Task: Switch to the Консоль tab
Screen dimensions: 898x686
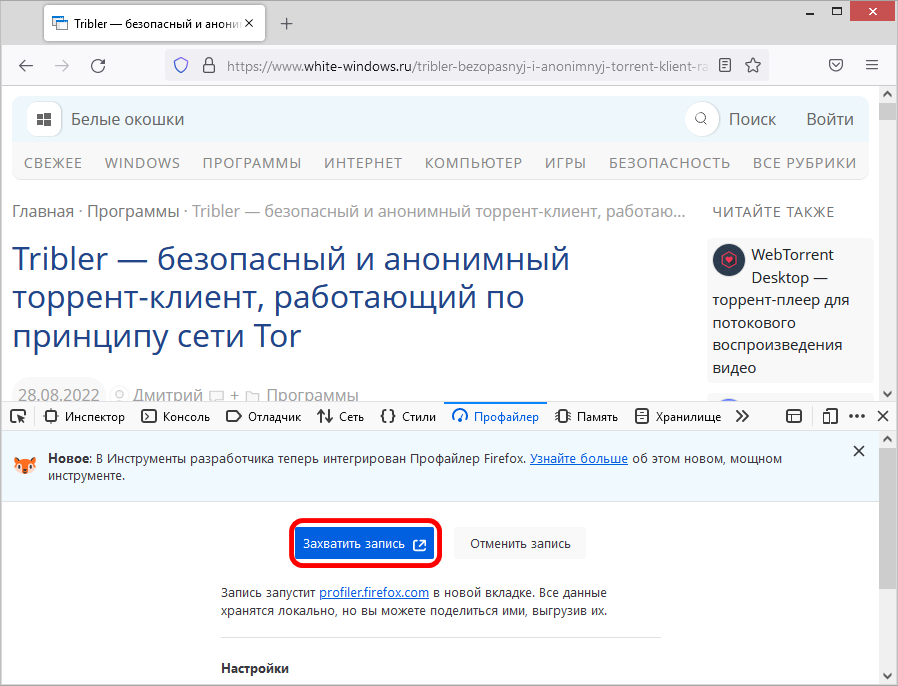Action: tap(176, 416)
